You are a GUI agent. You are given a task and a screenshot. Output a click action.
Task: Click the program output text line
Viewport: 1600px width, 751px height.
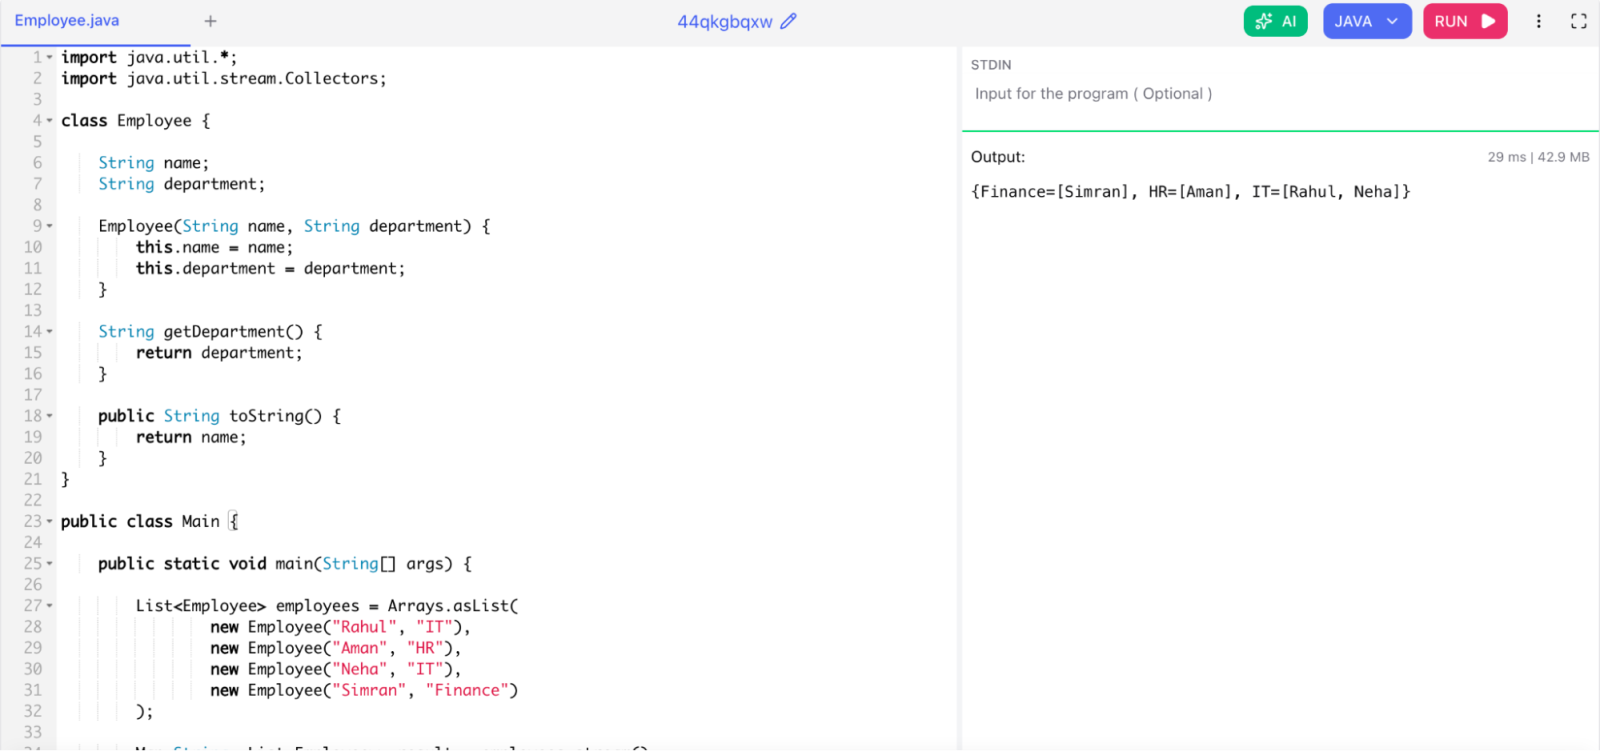tap(1190, 192)
